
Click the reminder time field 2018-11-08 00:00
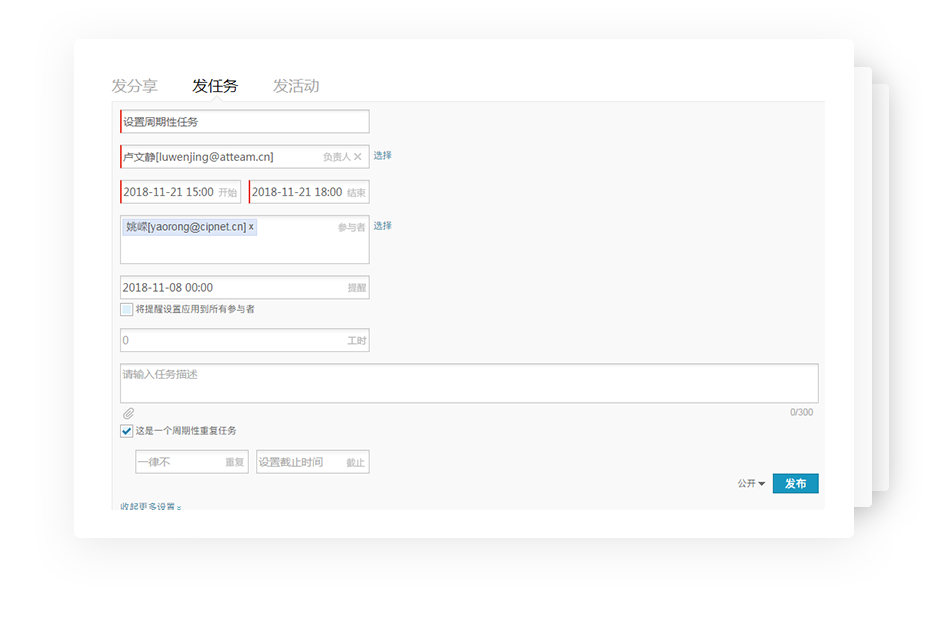click(x=230, y=288)
